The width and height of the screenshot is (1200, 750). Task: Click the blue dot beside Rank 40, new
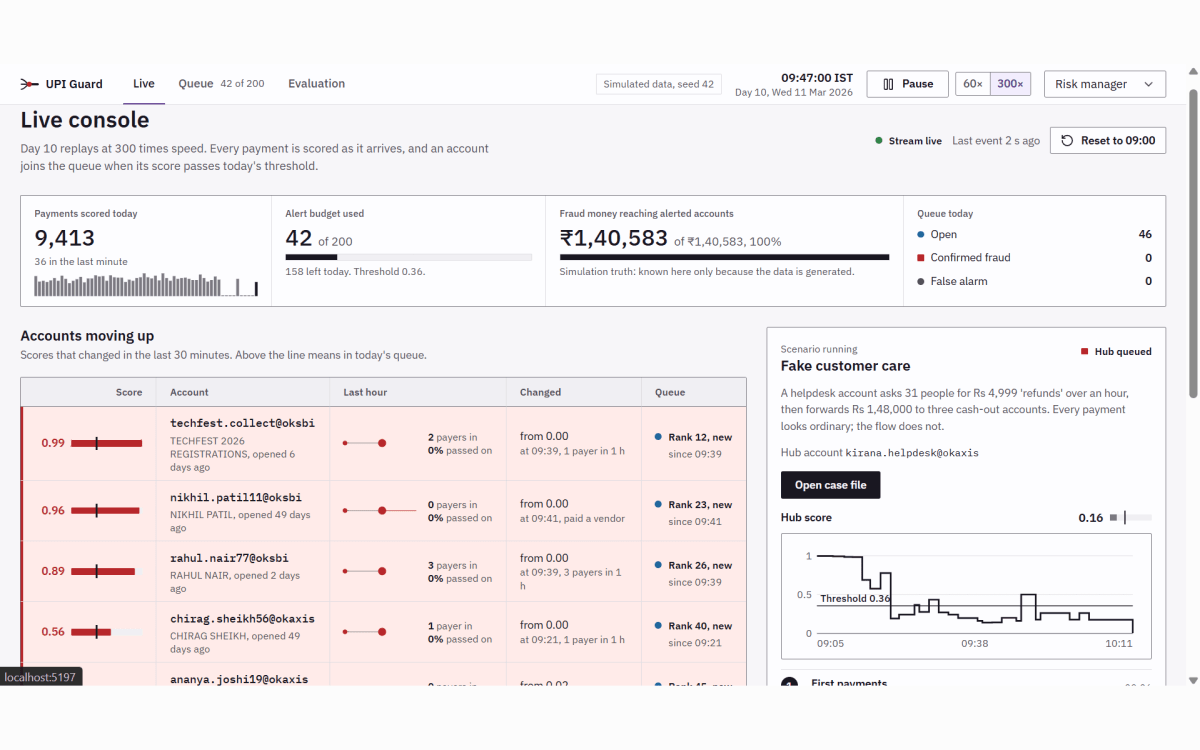pos(658,626)
